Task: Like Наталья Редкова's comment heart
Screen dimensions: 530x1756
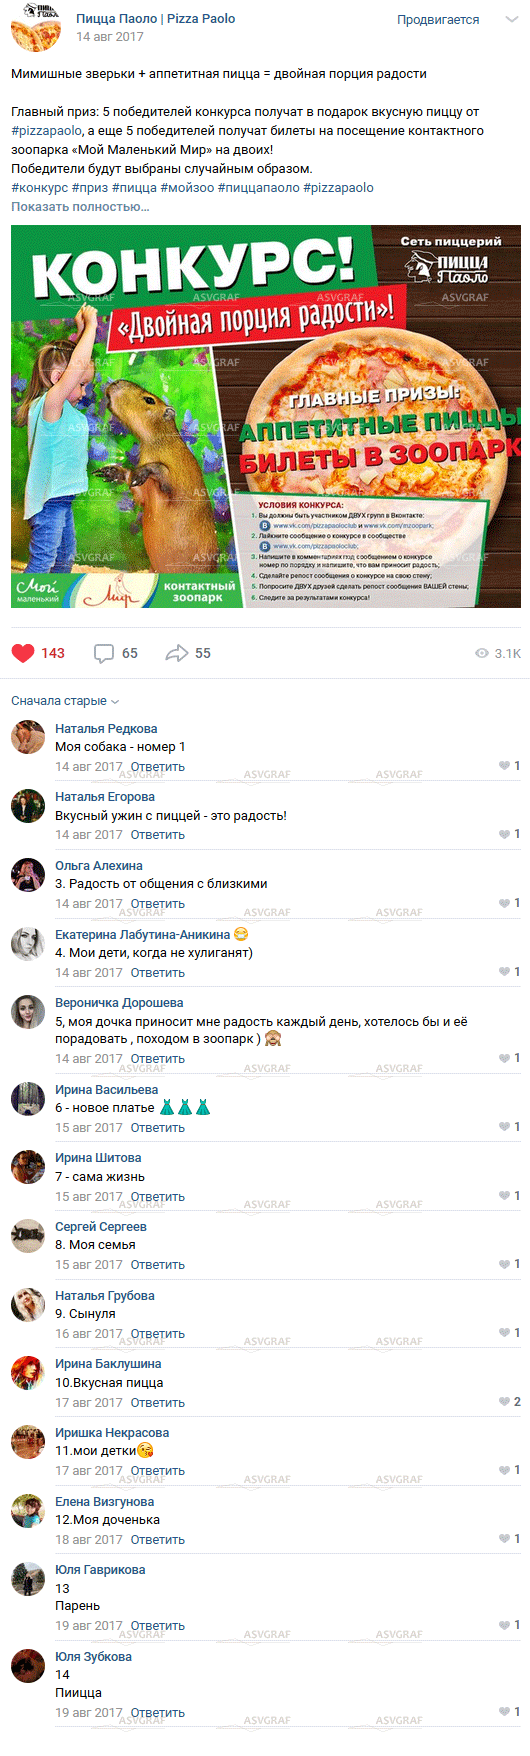Action: (505, 766)
